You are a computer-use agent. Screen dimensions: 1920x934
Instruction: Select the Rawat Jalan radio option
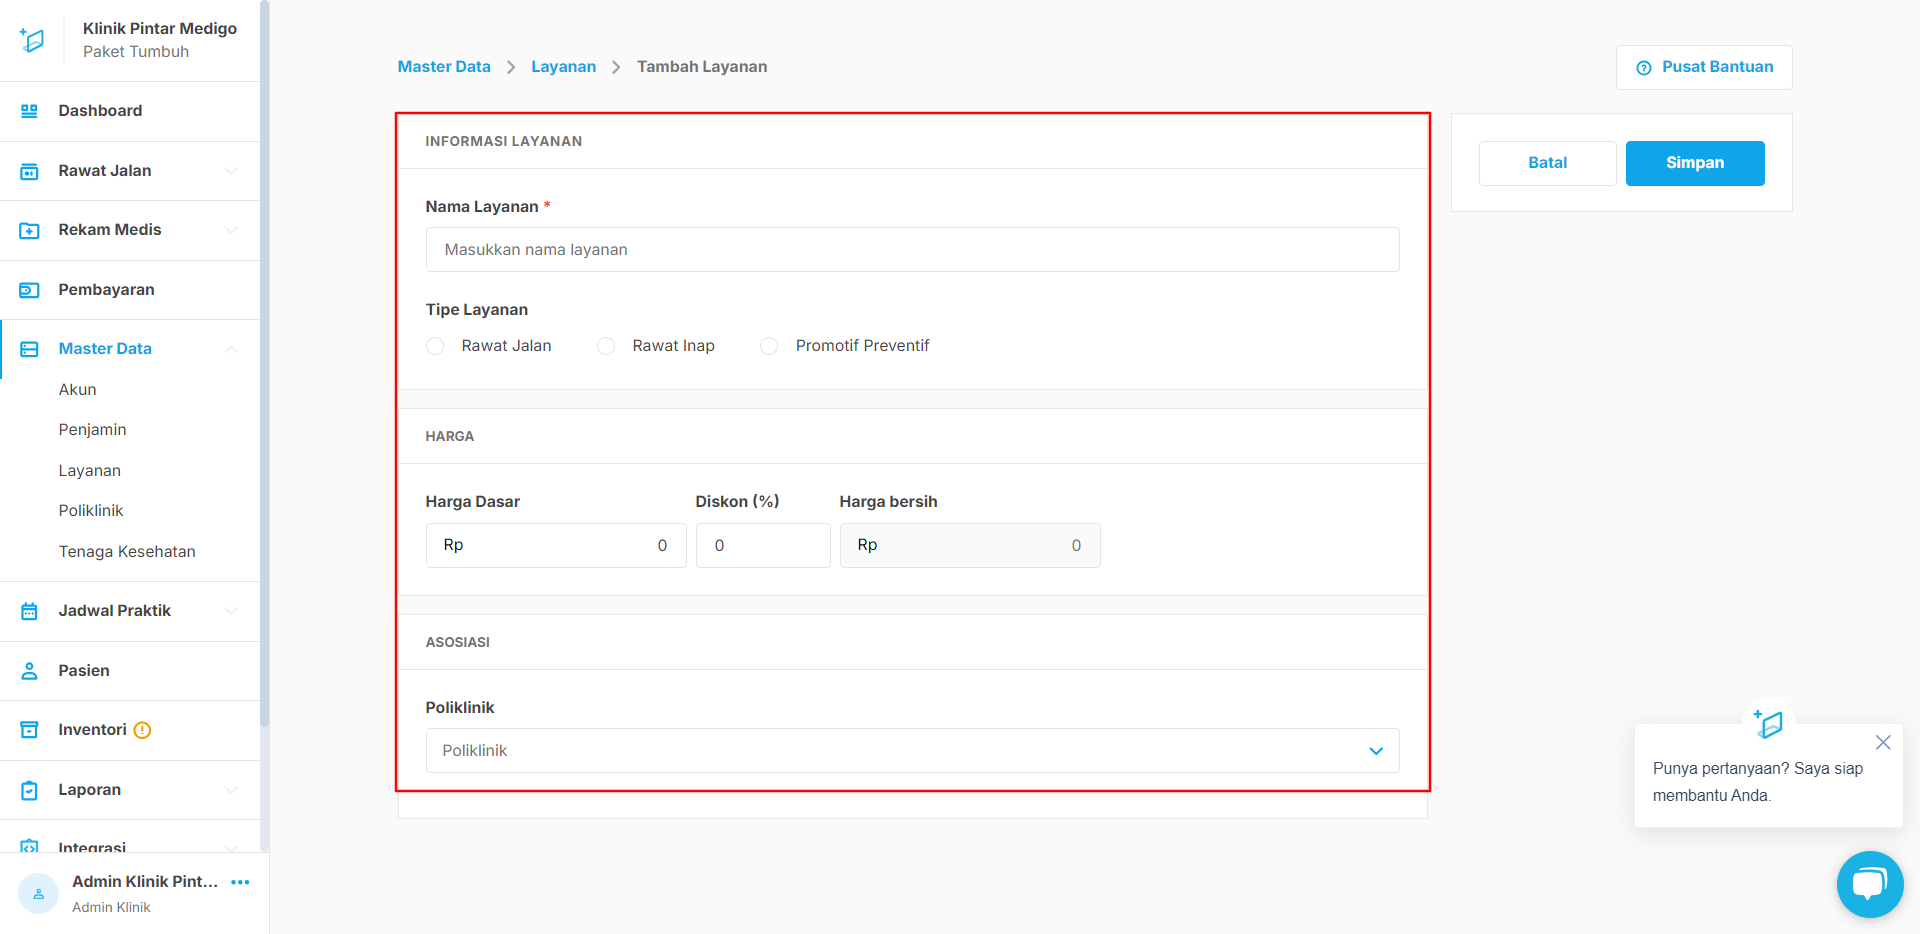pyautogui.click(x=435, y=346)
